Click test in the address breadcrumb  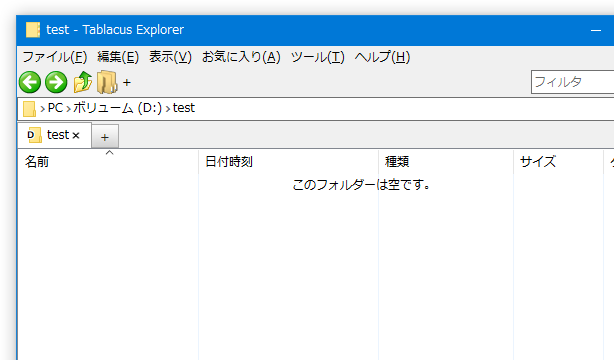[184, 108]
